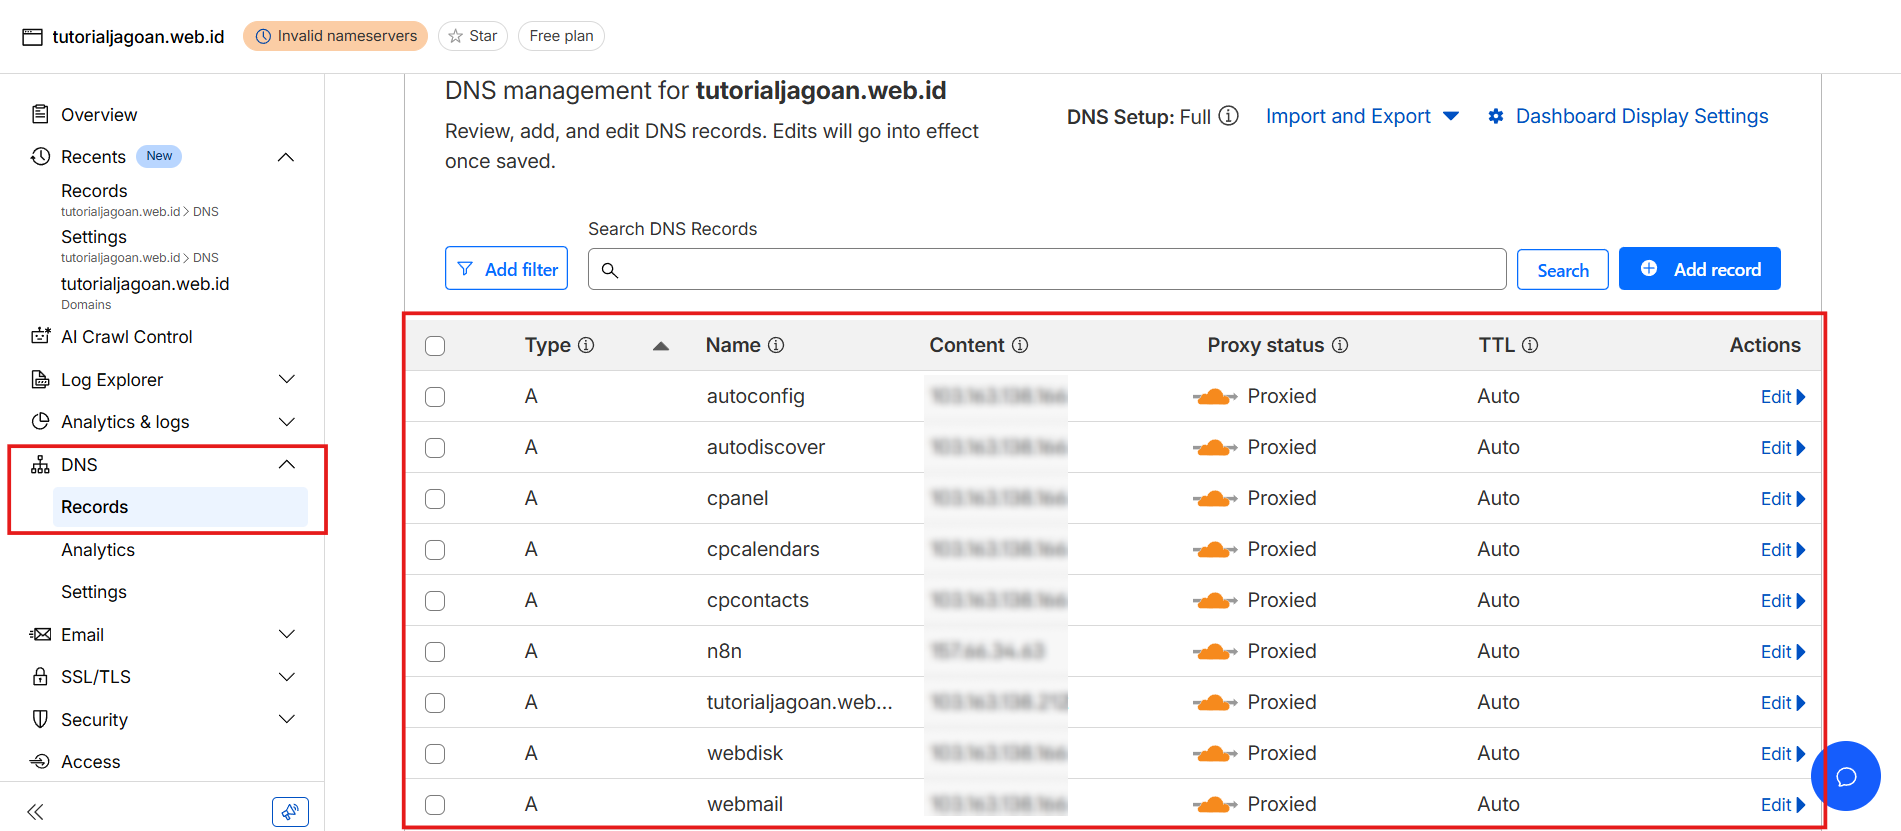Edit the webmail record
The height and width of the screenshot is (831, 1901).
click(x=1782, y=805)
